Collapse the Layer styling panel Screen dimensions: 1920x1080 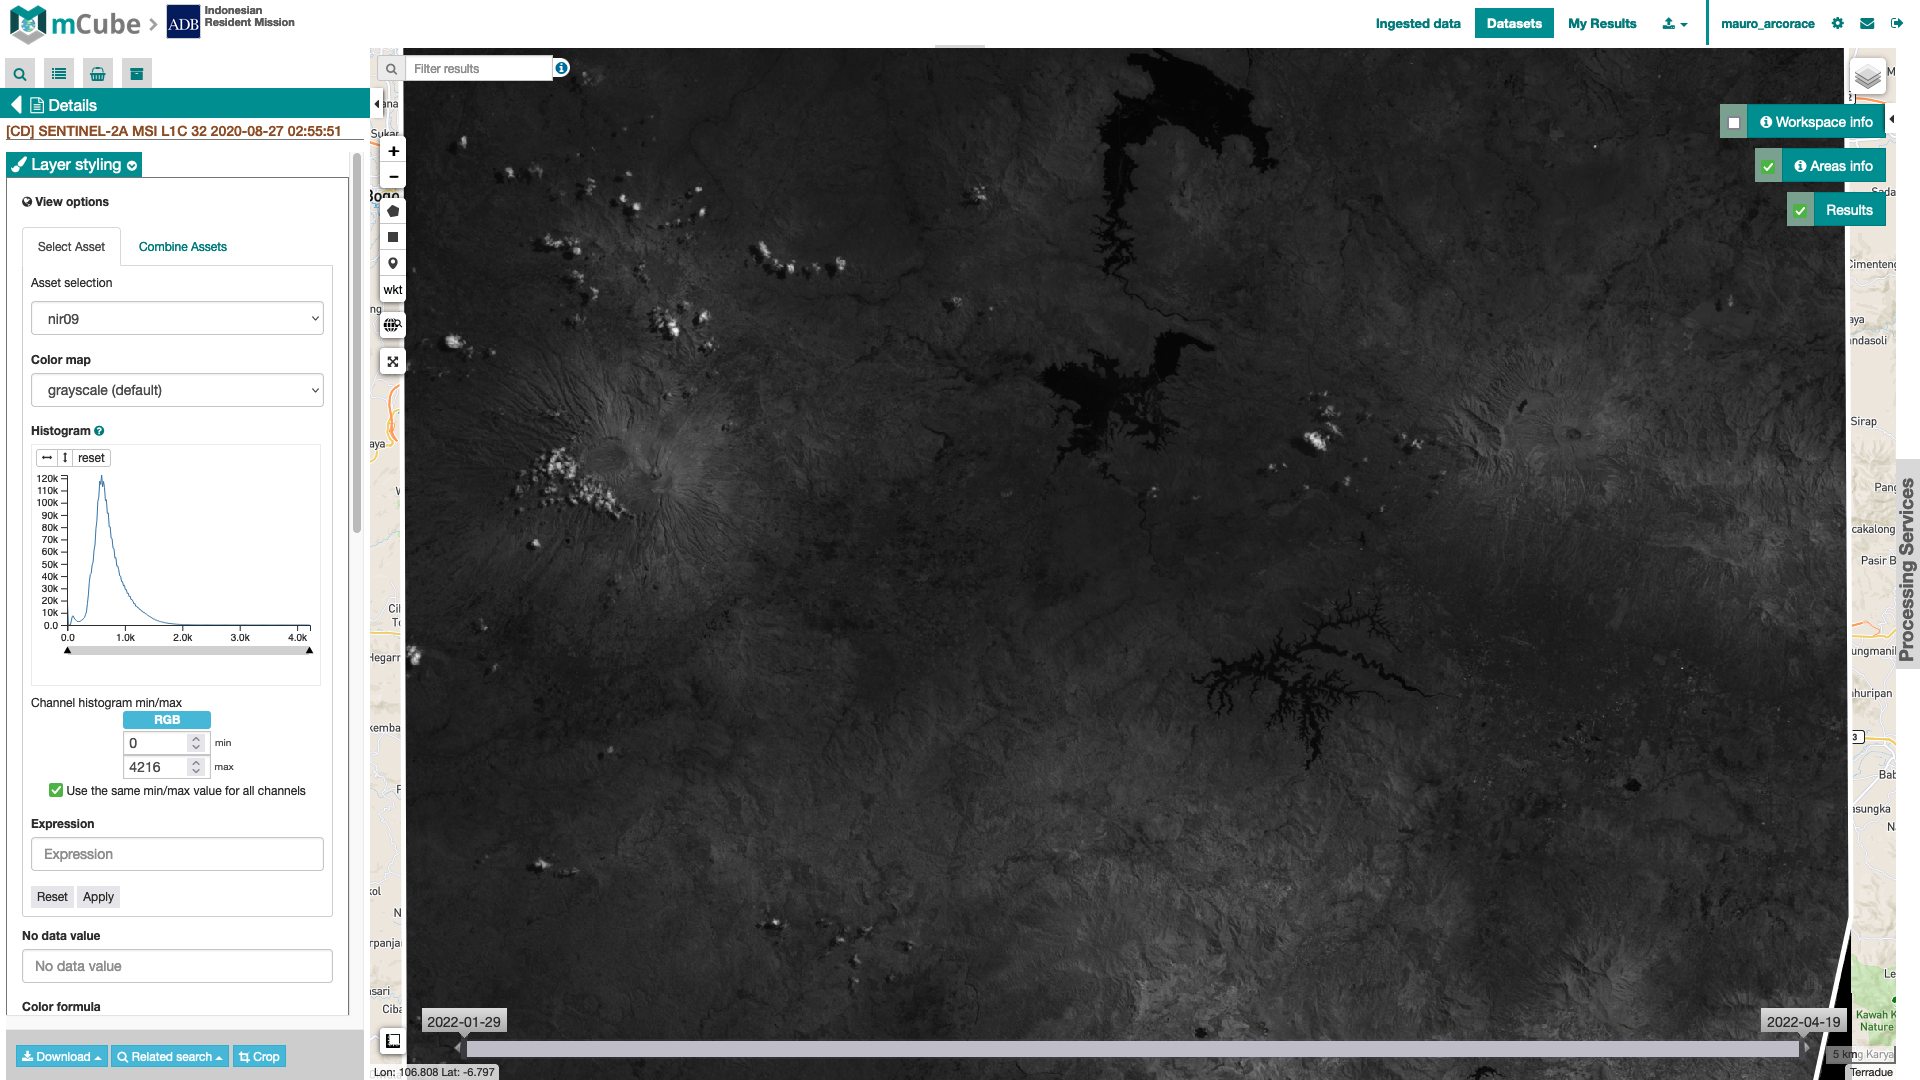[130, 165]
